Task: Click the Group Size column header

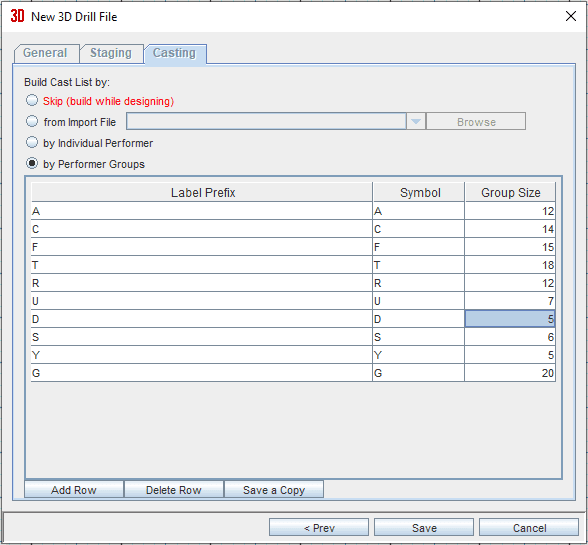Action: pos(510,192)
